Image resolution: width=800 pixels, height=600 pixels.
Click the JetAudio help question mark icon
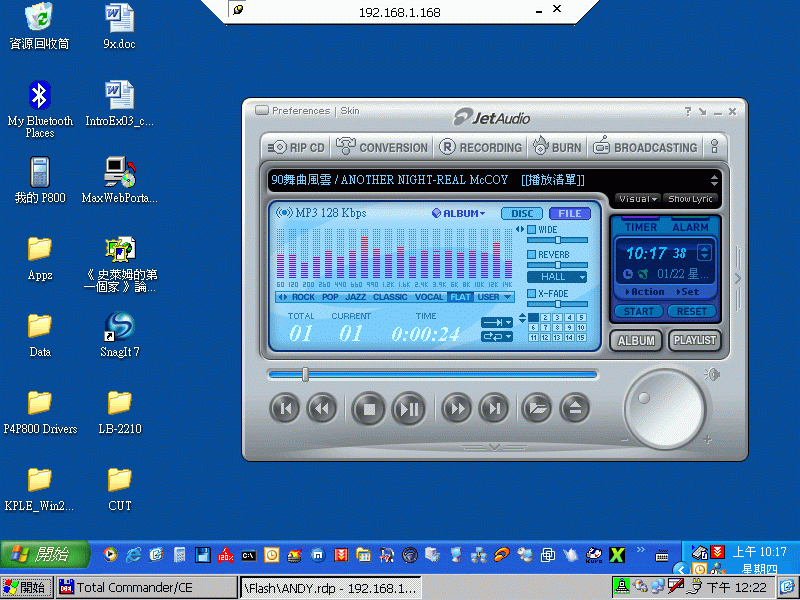pos(688,111)
